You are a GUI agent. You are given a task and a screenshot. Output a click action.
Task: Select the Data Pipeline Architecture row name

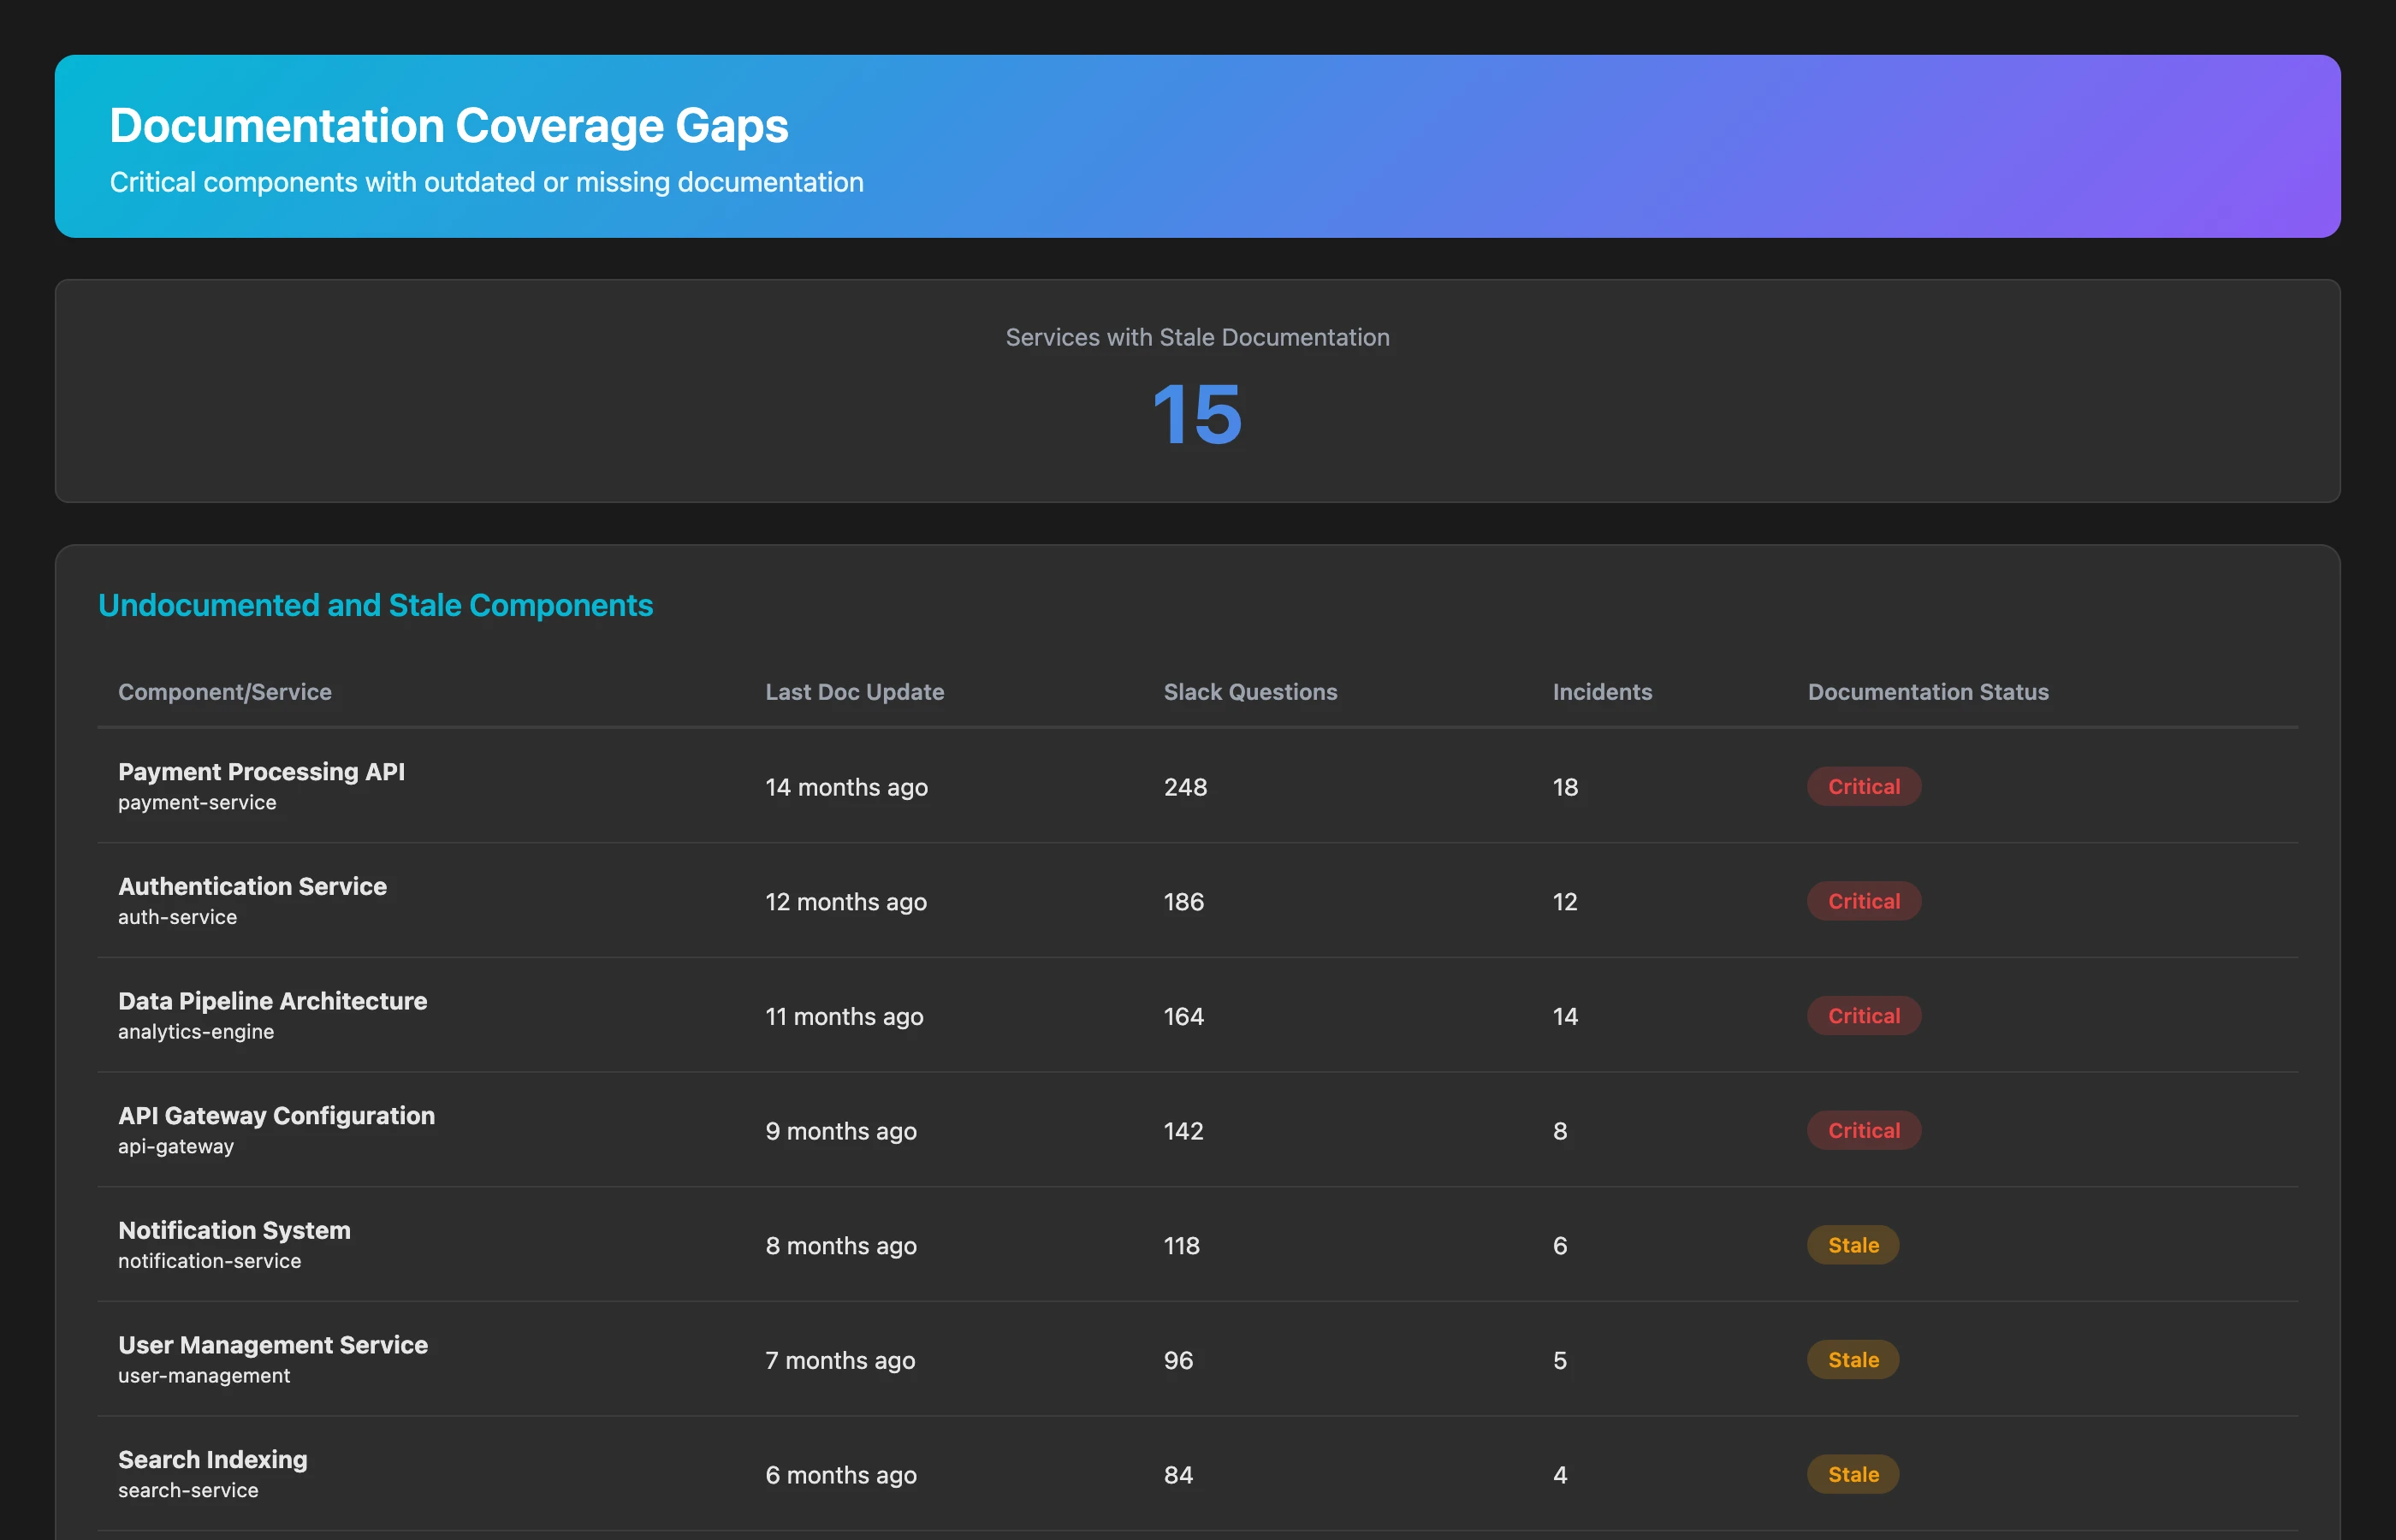coord(273,1001)
